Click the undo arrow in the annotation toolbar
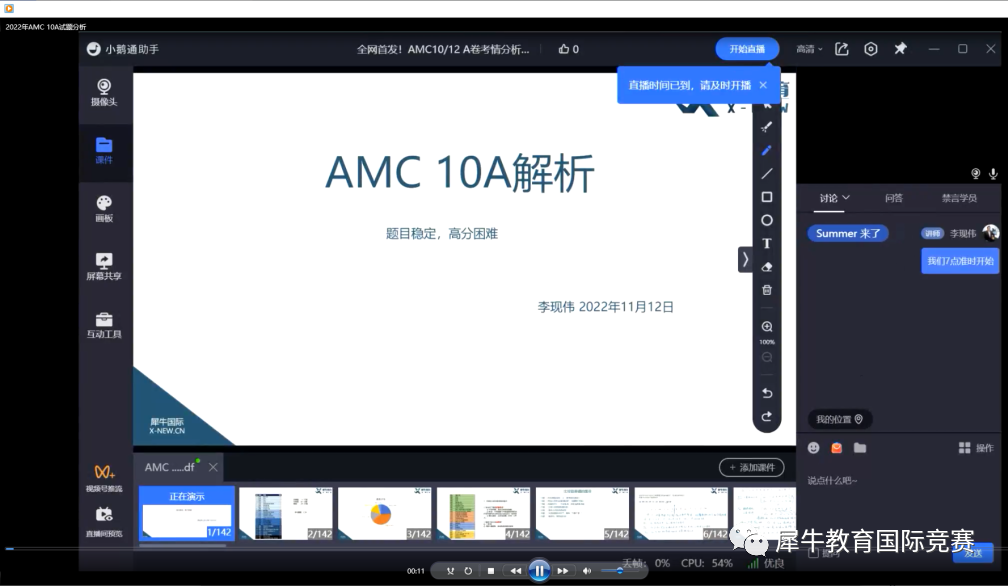1008x586 pixels. tap(767, 393)
